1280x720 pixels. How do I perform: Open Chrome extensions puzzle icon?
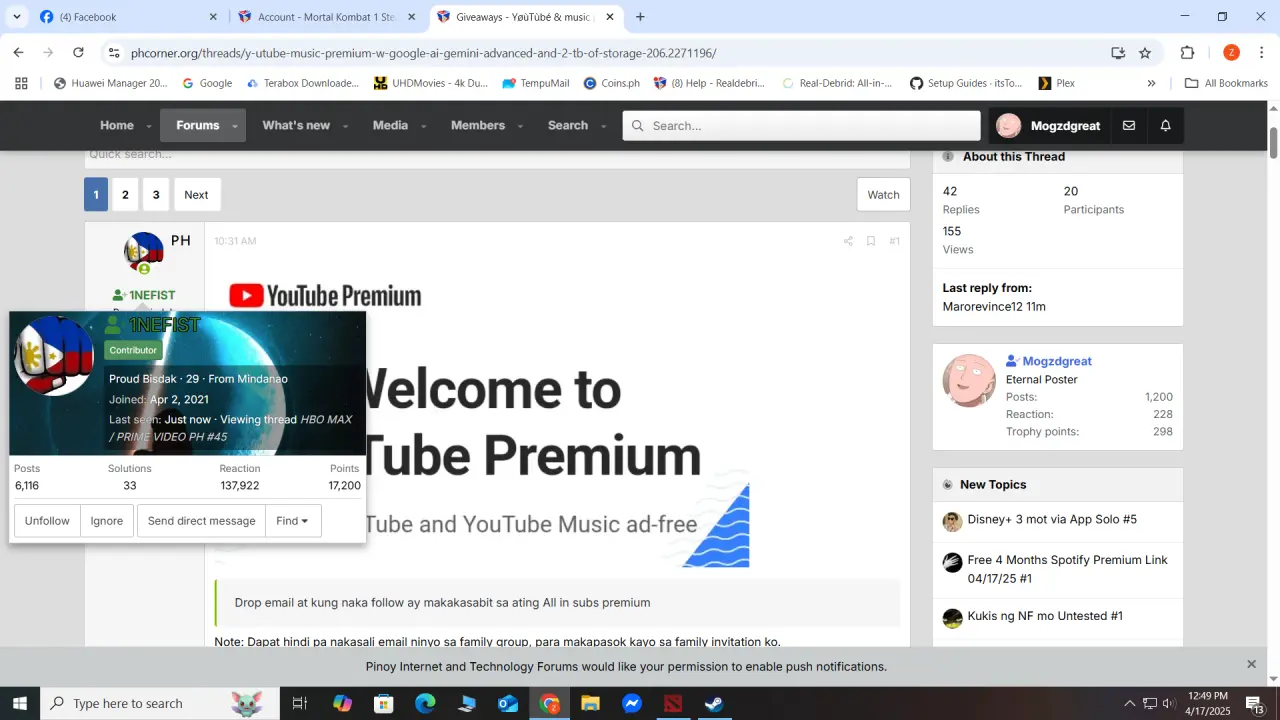tap(1188, 53)
